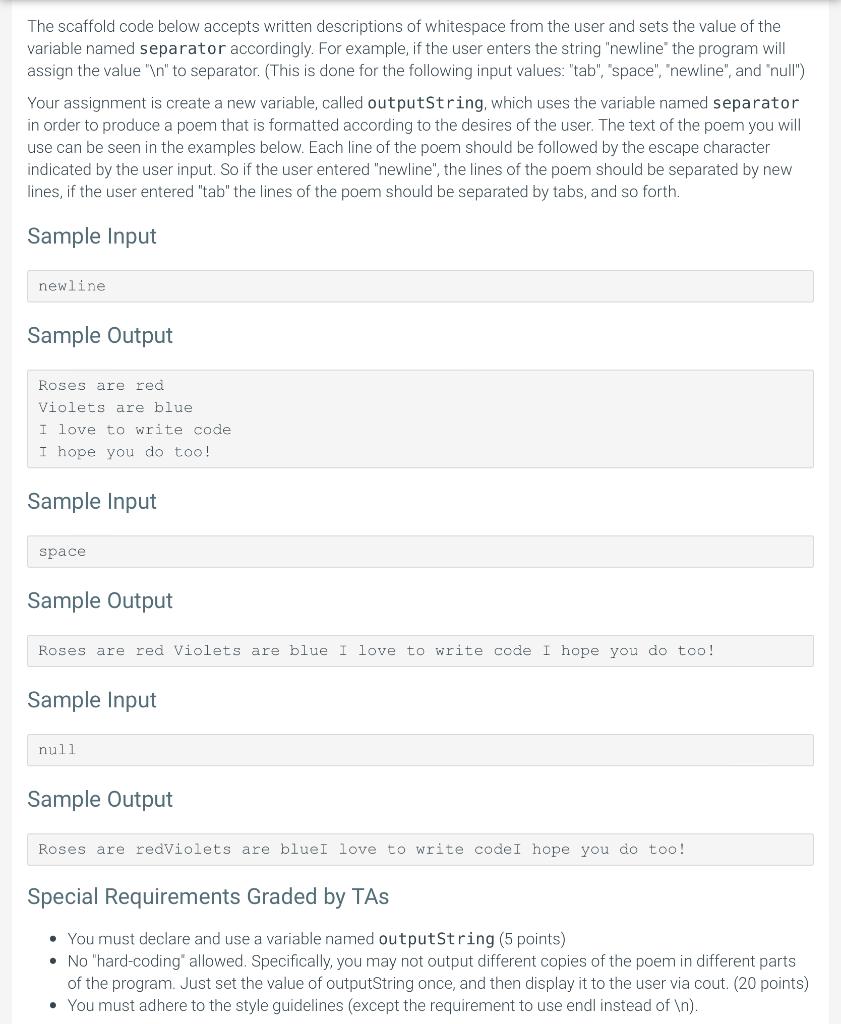Image resolution: width=841 pixels, height=1024 pixels.
Task: Click the Sample Output heading above the multi-line poem
Action: (x=100, y=336)
